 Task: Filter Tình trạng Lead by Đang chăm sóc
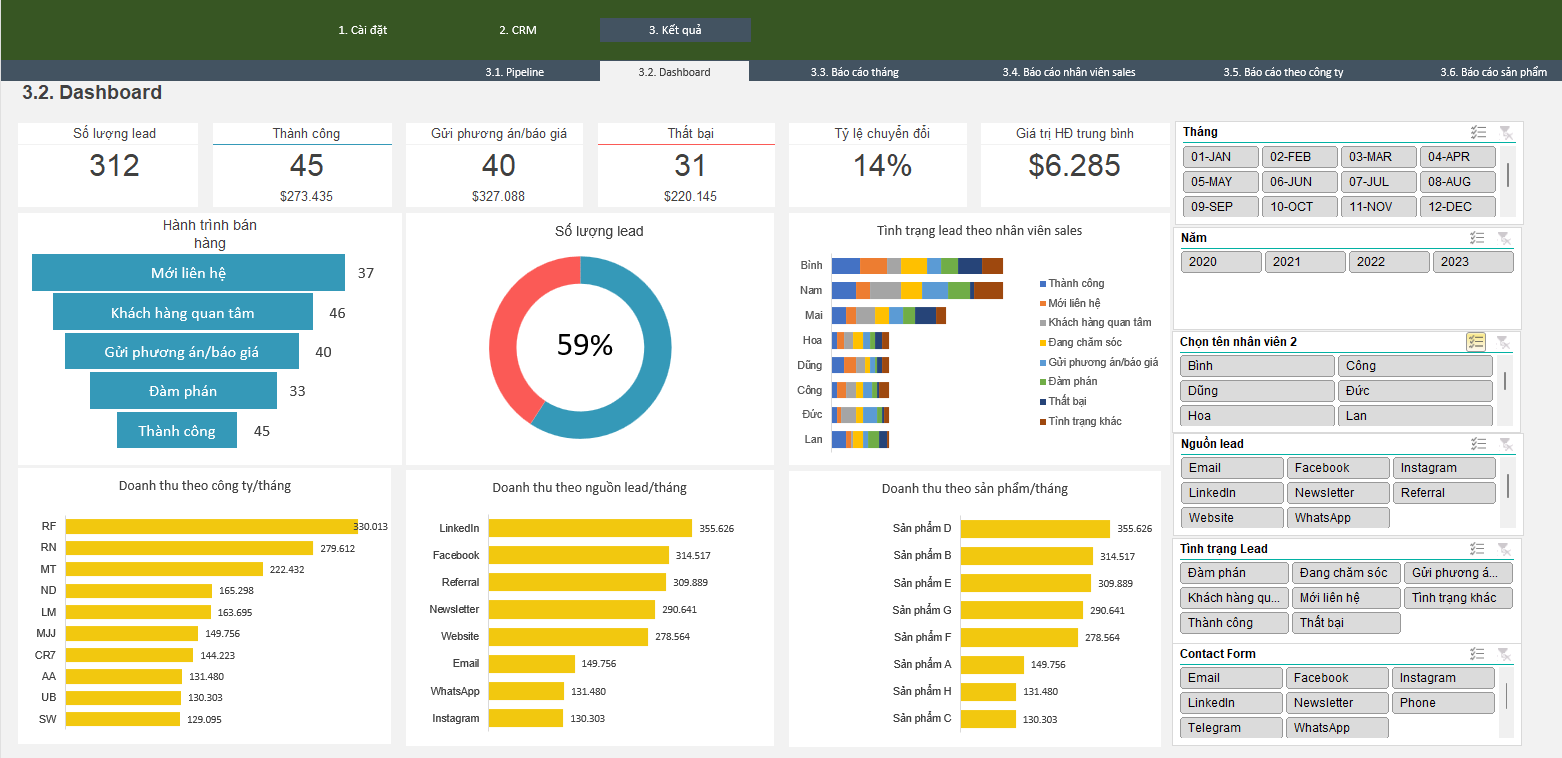[1346, 573]
